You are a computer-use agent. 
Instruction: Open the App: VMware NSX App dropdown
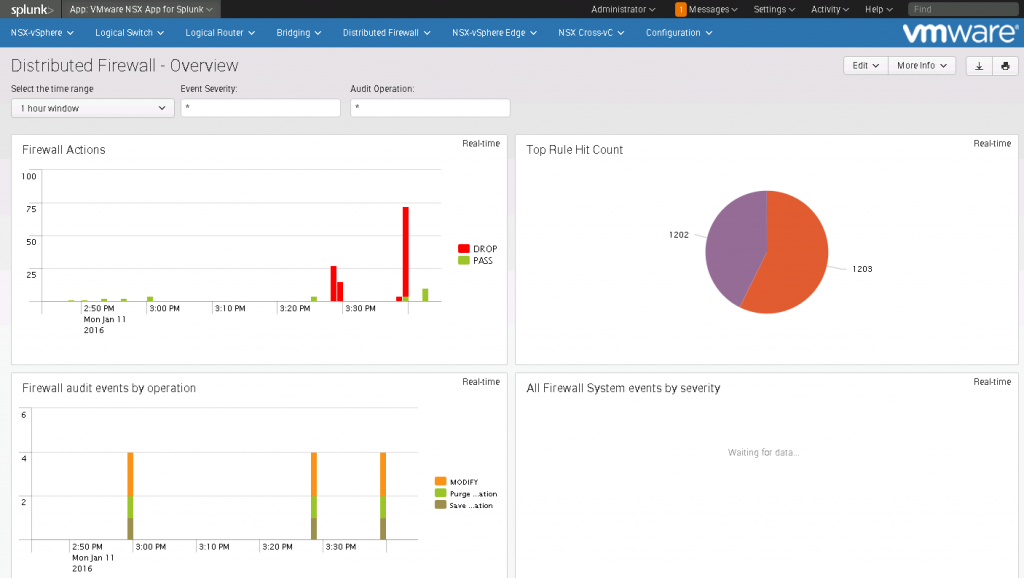click(x=141, y=9)
